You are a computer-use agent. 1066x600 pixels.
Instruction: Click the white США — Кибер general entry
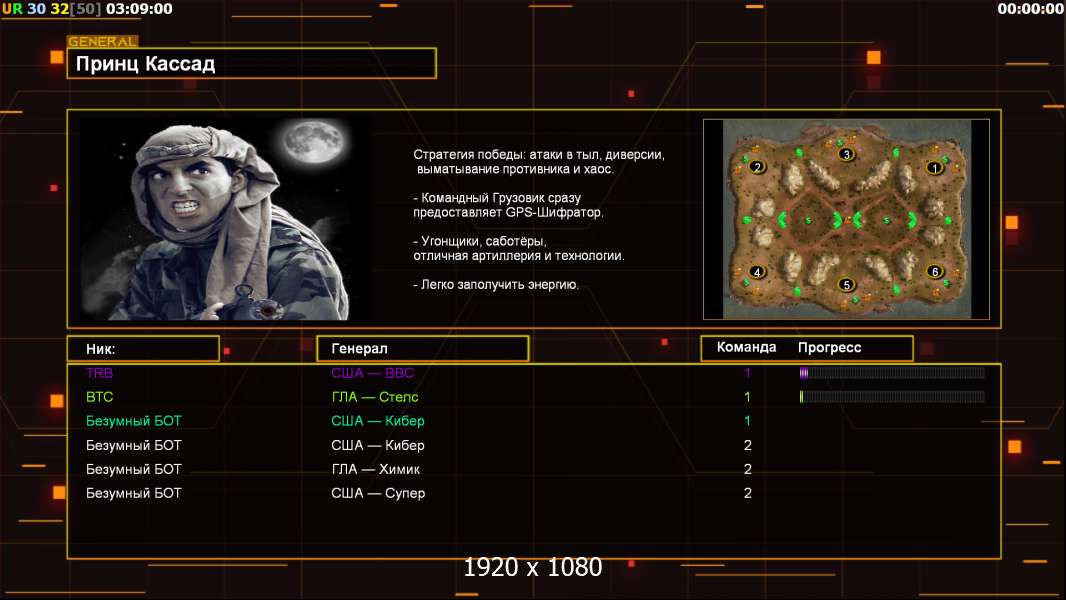(378, 445)
